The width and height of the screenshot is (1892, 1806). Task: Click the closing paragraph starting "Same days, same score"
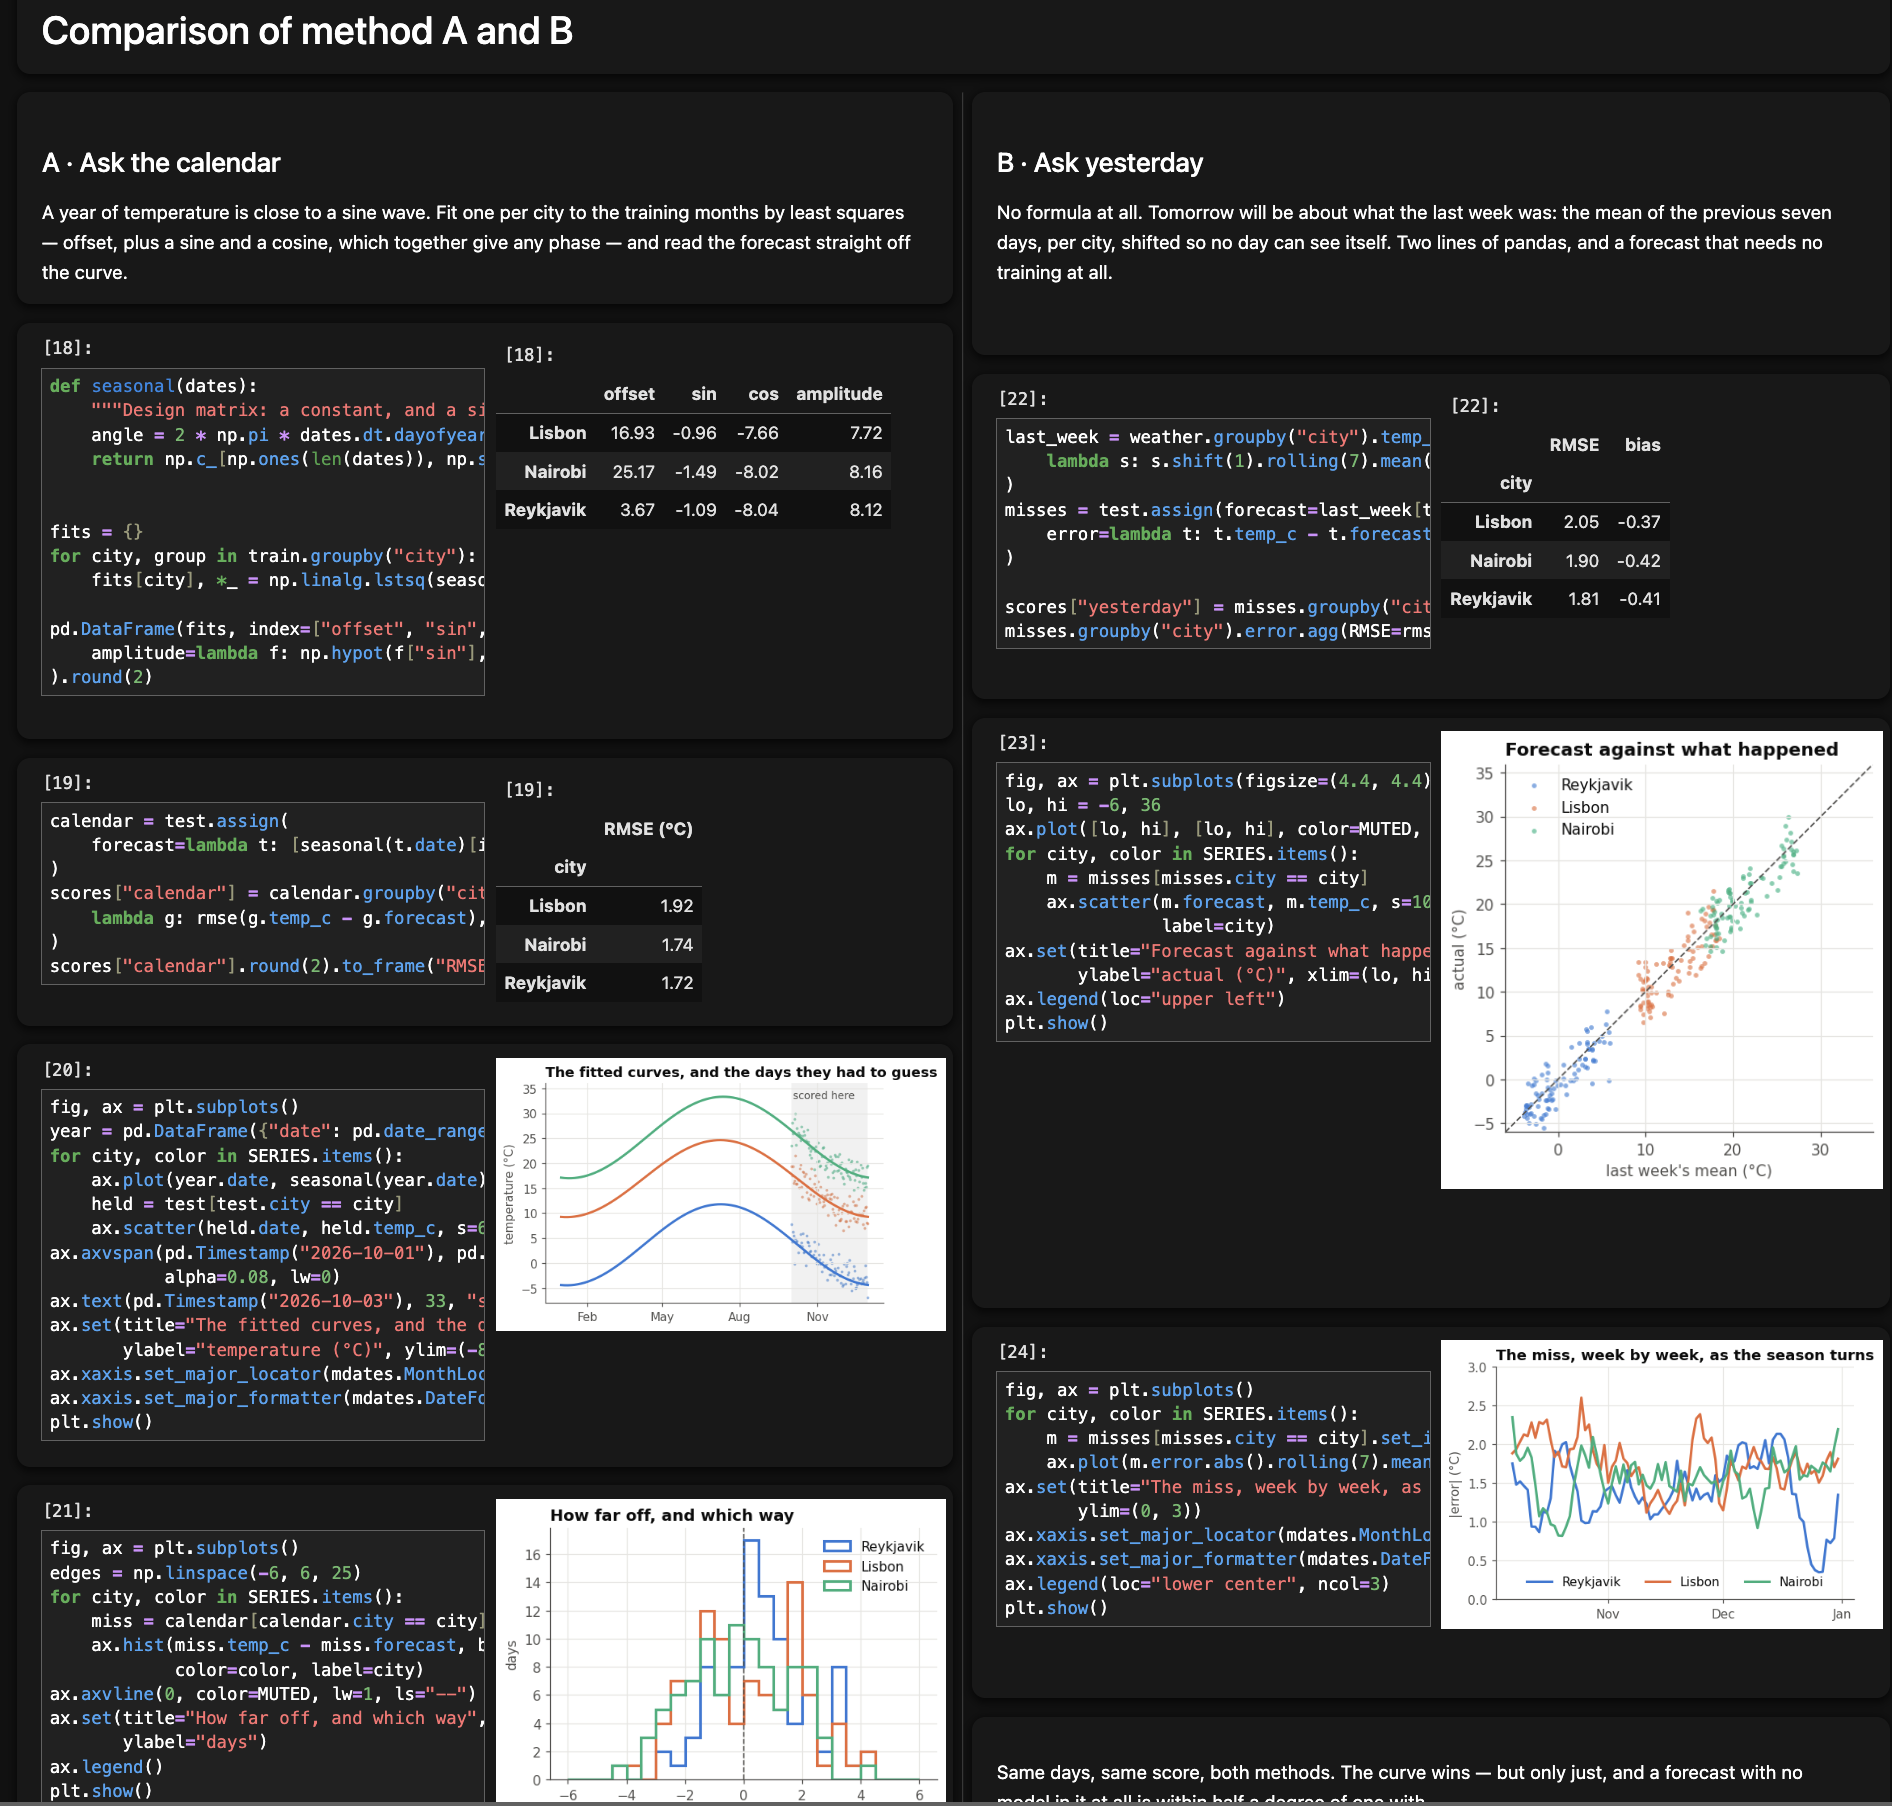point(1400,1784)
